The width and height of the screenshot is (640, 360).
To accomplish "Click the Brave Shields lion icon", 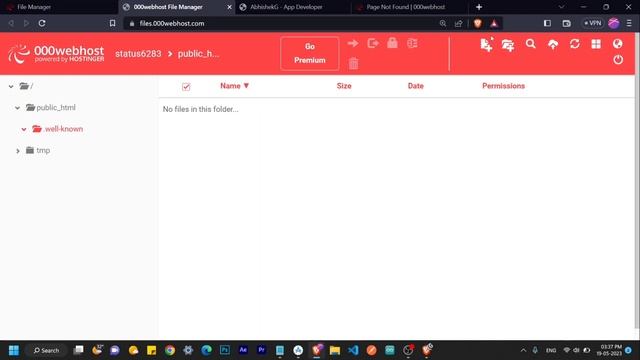I will (x=478, y=23).
